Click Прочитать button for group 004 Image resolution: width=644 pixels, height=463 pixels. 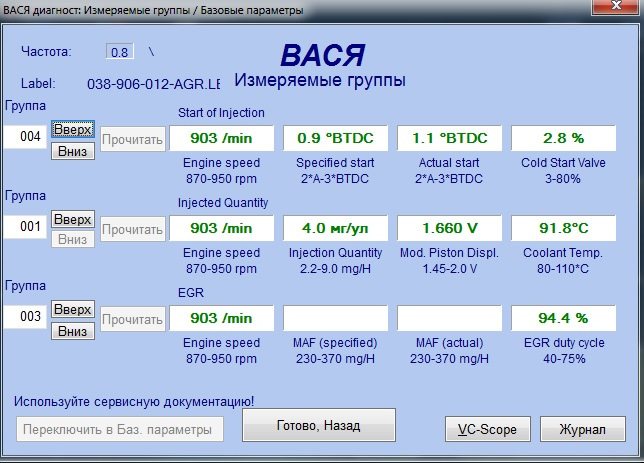pos(133,139)
